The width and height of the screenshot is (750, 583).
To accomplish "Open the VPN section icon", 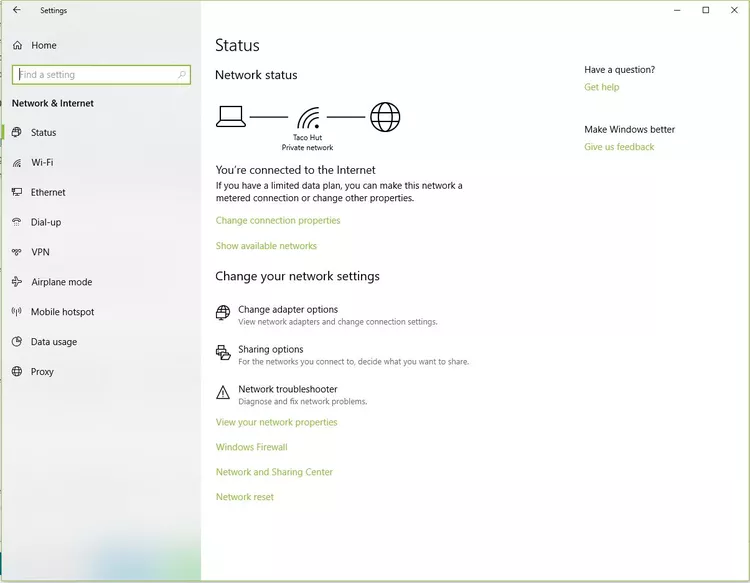I will 17,252.
